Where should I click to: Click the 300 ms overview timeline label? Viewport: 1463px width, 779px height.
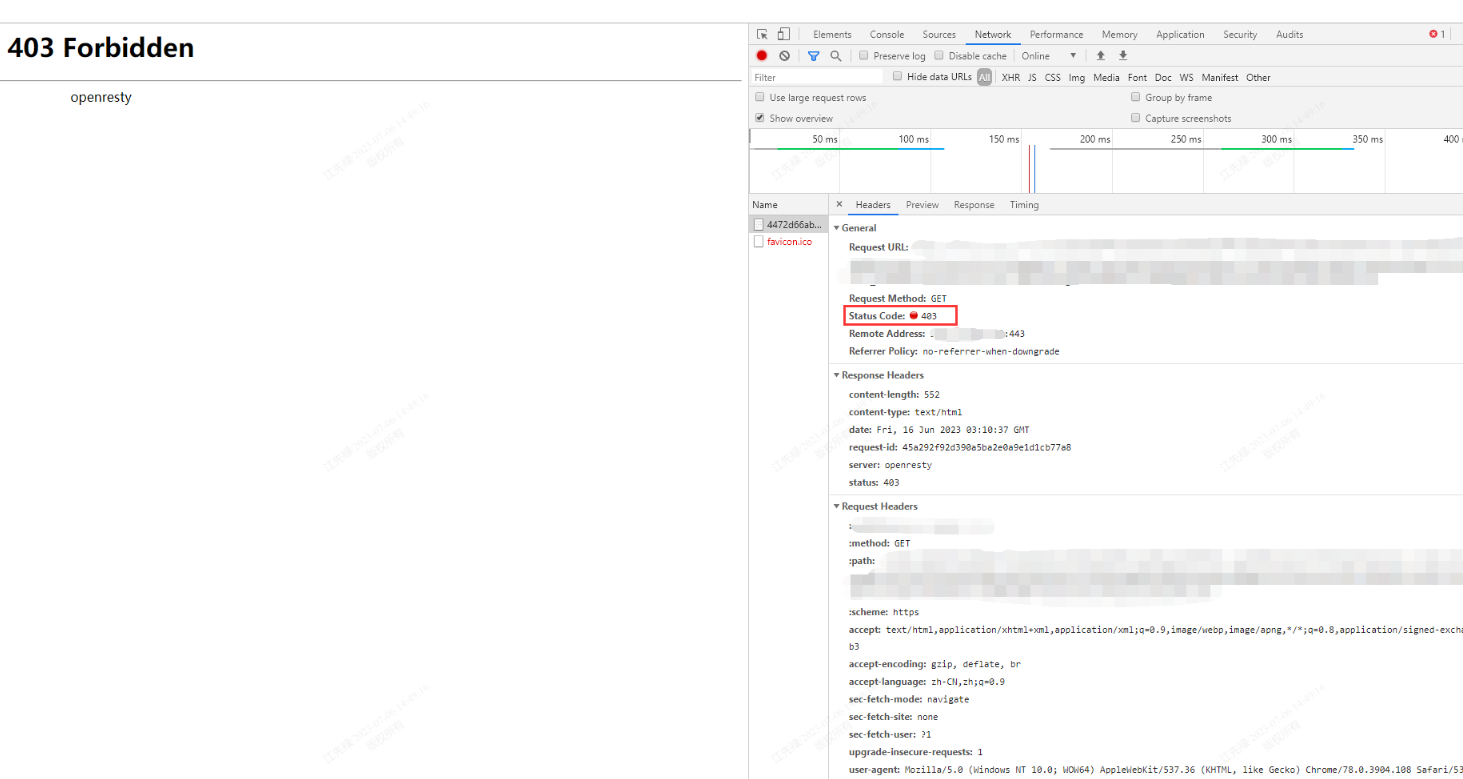[x=1276, y=139]
